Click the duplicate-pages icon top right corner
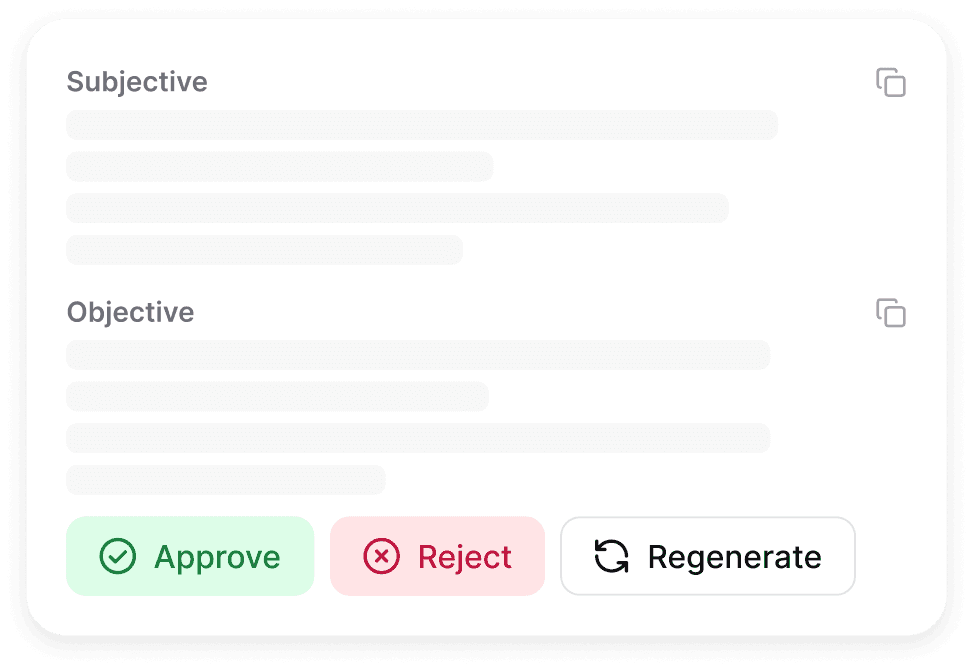Screen dimensions: 974x670 [890, 83]
